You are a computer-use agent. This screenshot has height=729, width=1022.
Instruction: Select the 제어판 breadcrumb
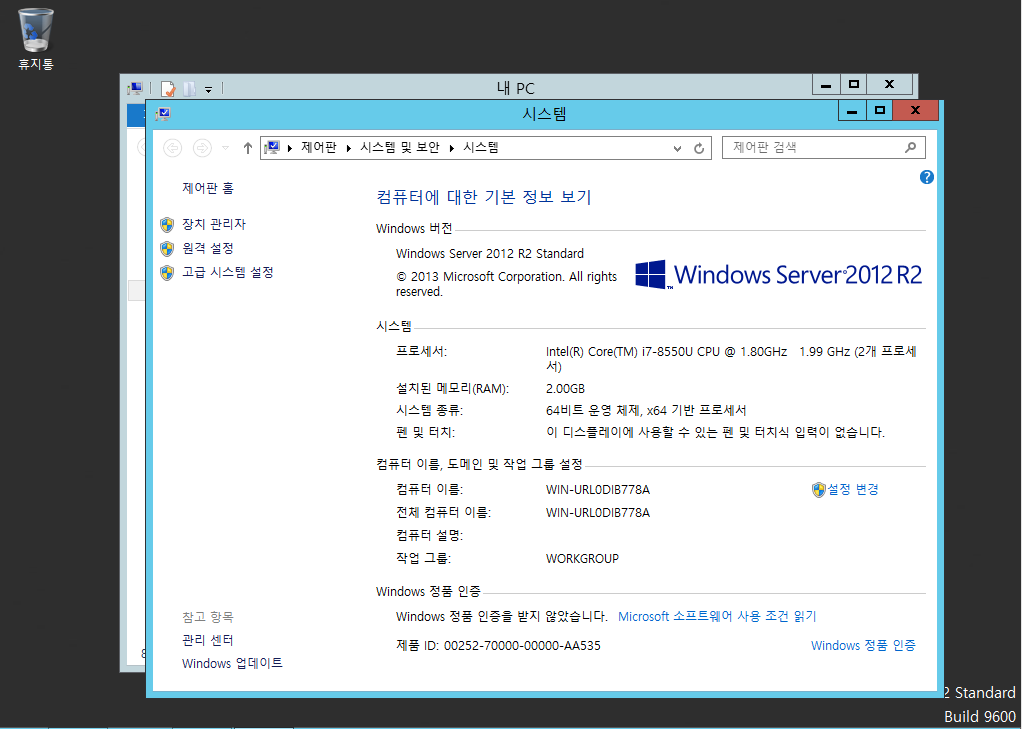pyautogui.click(x=319, y=147)
